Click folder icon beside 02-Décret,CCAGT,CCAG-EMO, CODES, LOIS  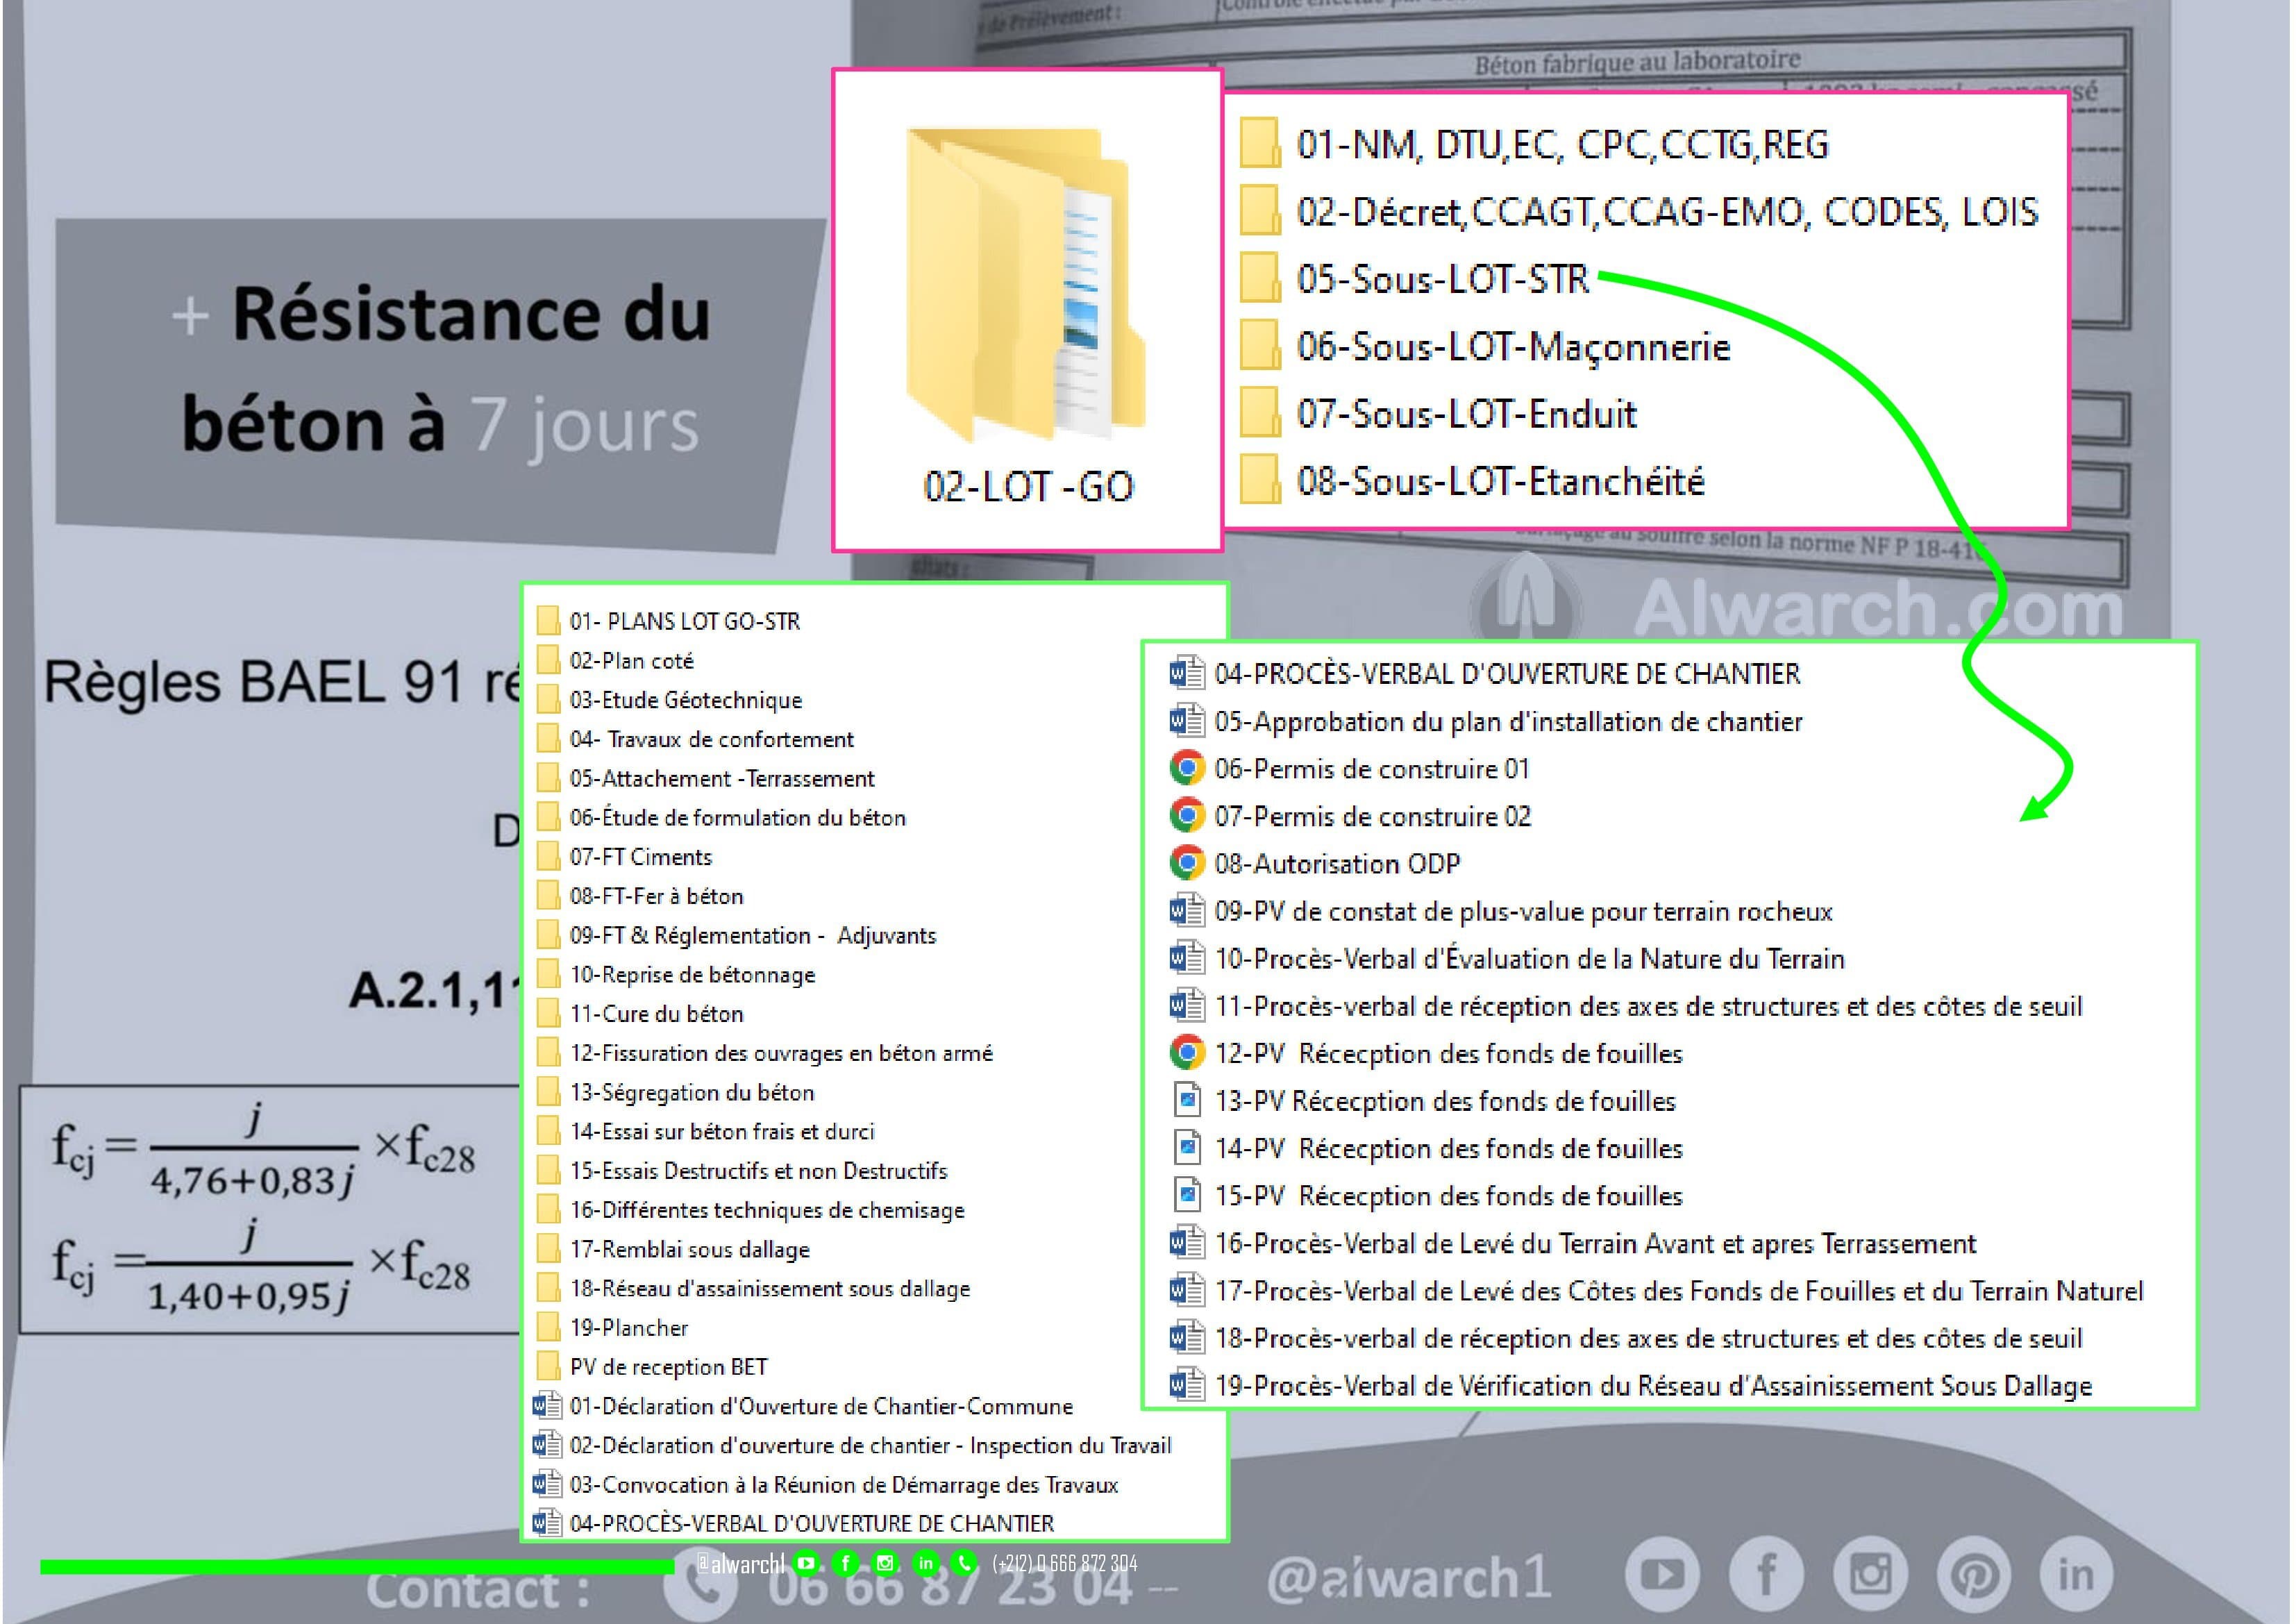1260,210
